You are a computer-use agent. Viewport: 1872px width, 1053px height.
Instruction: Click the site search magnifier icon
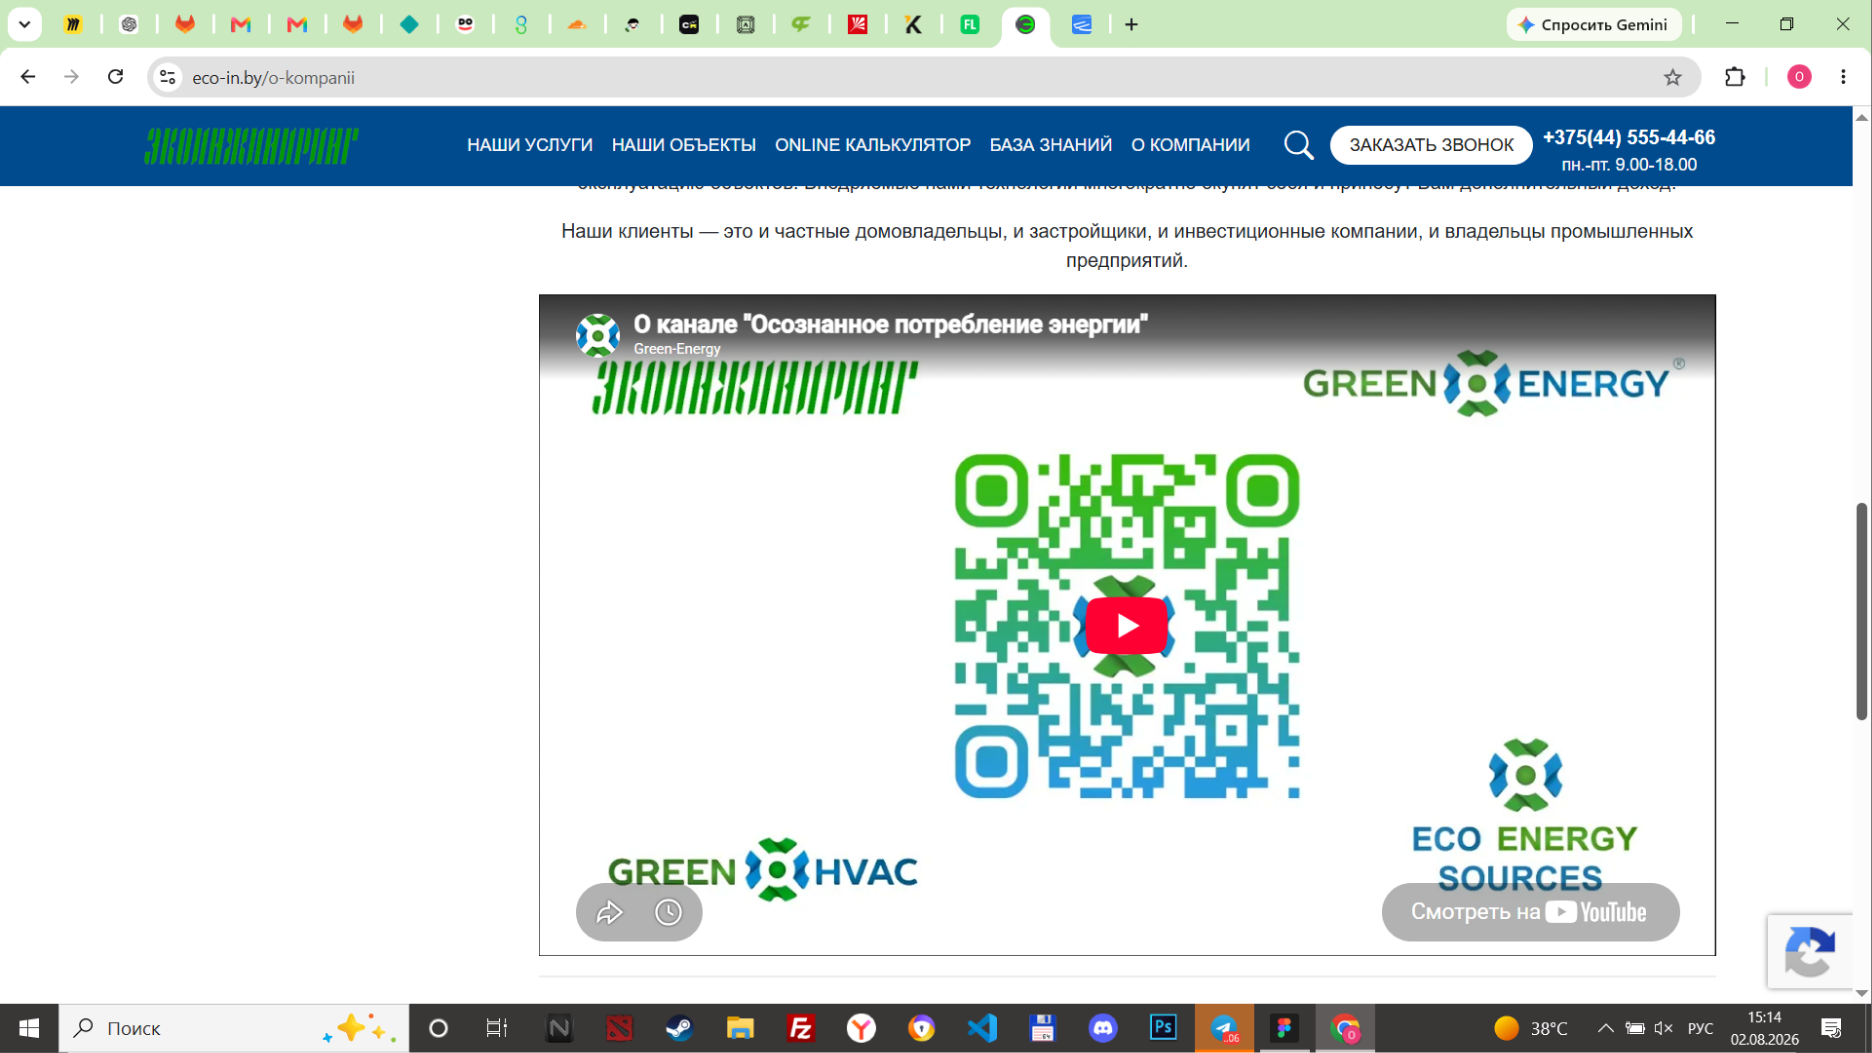(1298, 145)
